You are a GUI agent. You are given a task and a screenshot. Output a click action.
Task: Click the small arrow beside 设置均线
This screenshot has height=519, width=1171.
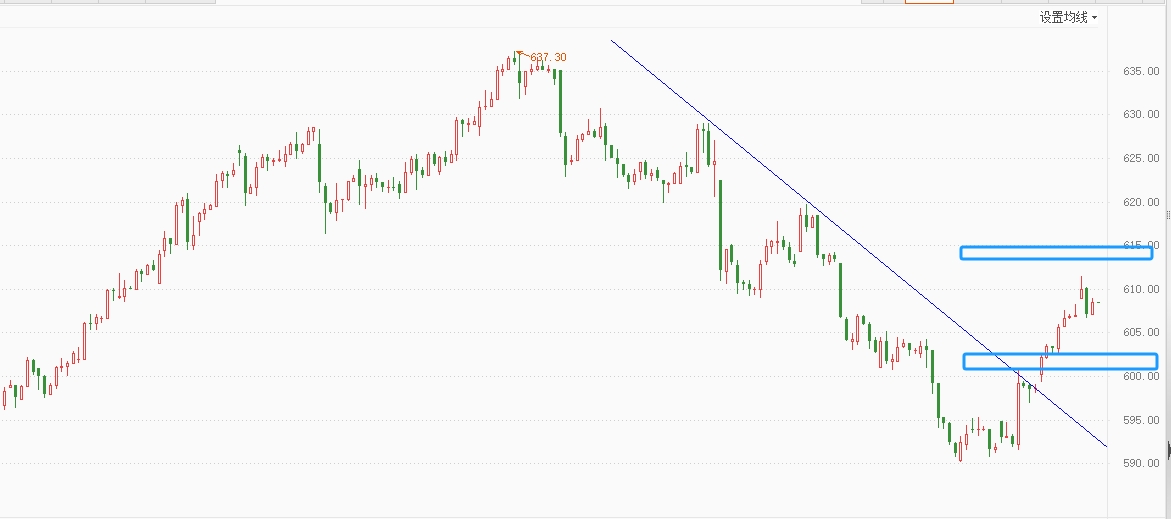click(1095, 18)
